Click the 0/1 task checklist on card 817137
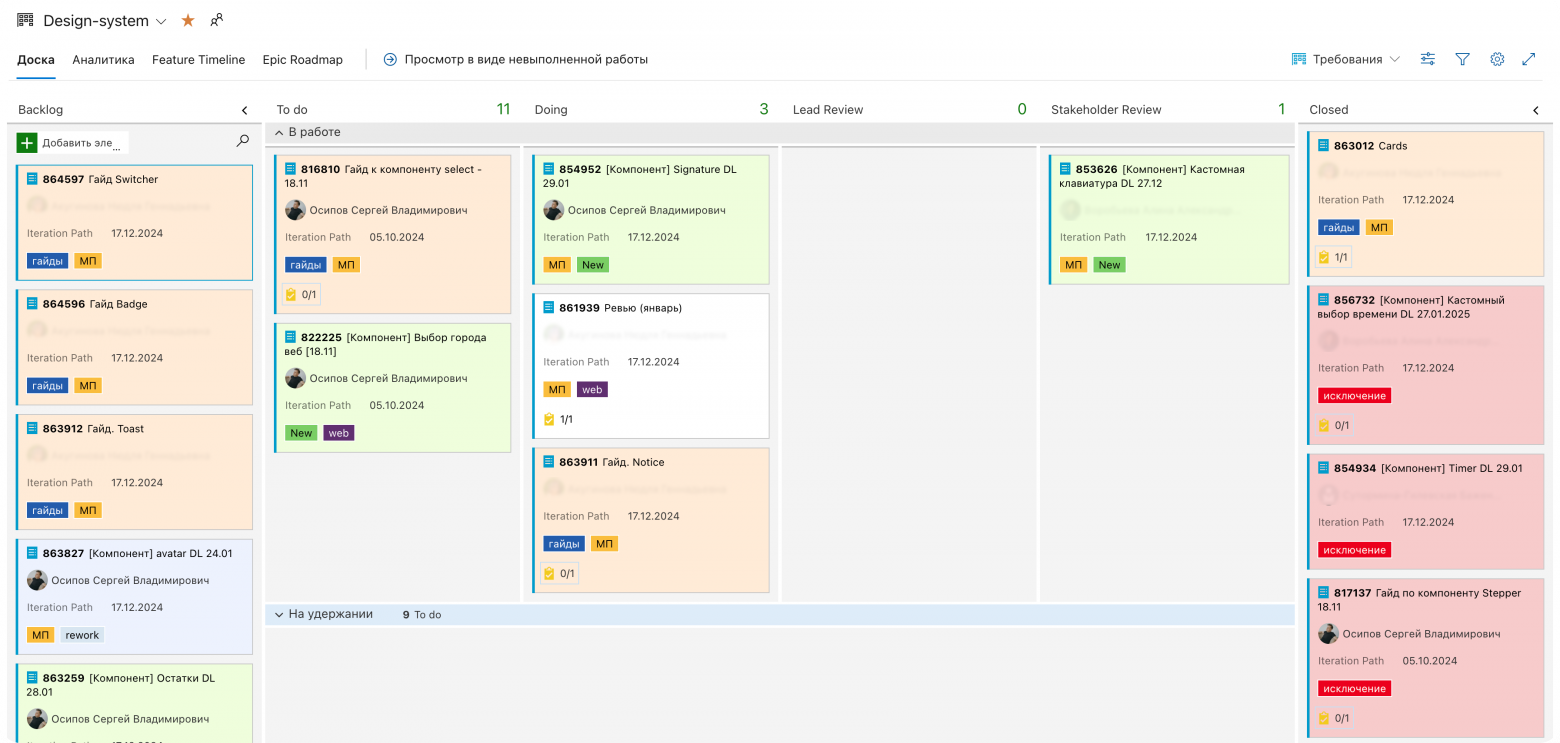1560x743 pixels. pyautogui.click(x=1335, y=718)
